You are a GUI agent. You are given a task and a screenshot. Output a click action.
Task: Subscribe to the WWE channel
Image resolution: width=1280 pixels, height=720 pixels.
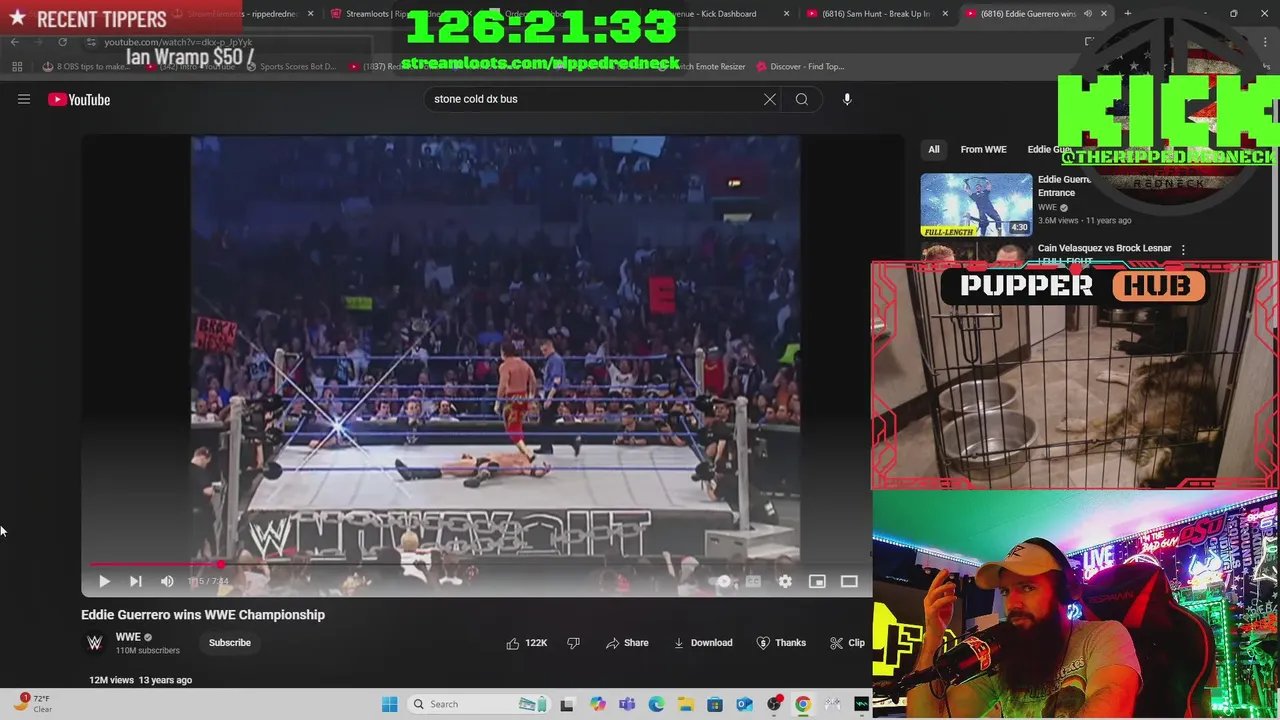point(230,643)
